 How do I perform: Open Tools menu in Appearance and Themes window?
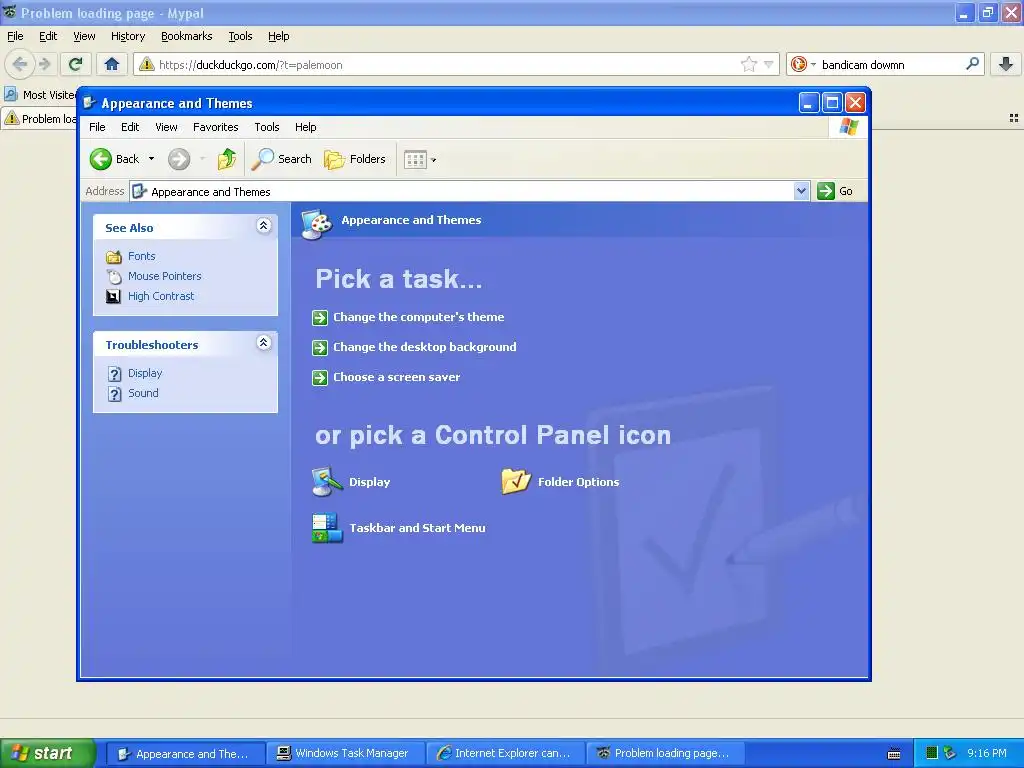coord(266,127)
